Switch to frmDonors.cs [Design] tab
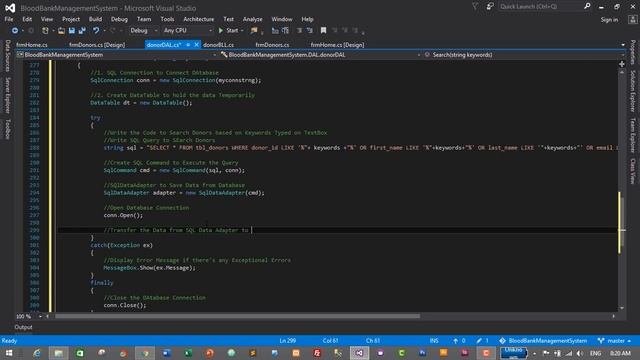The image size is (640, 360). 97,45
